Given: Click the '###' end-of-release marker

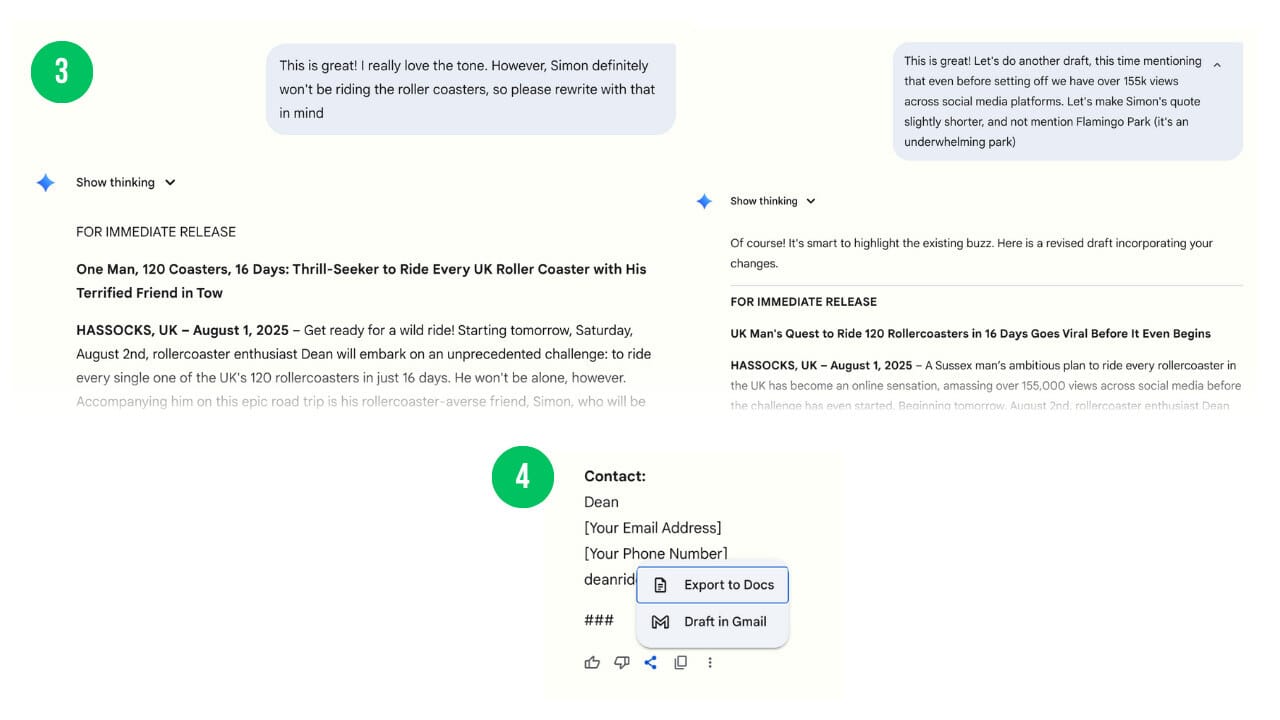Looking at the screenshot, I should click(x=599, y=621).
